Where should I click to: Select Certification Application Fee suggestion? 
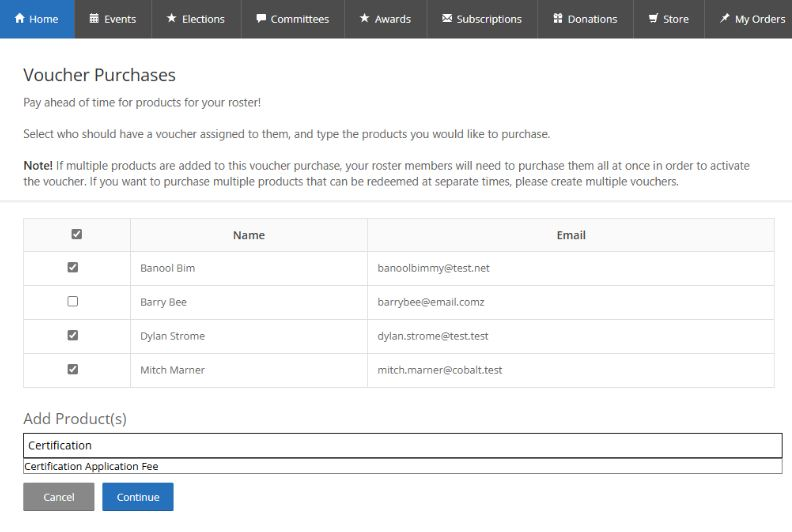92,466
